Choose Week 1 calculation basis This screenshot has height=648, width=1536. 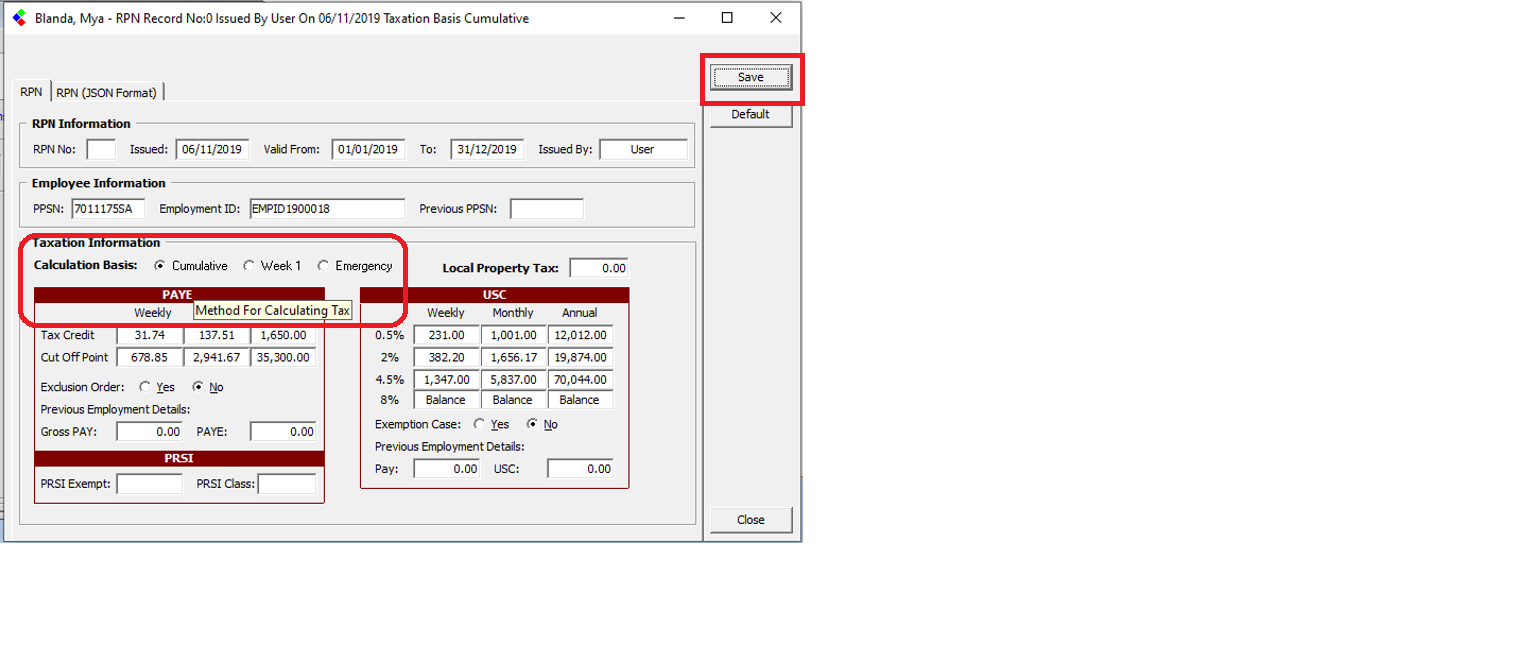(x=249, y=266)
